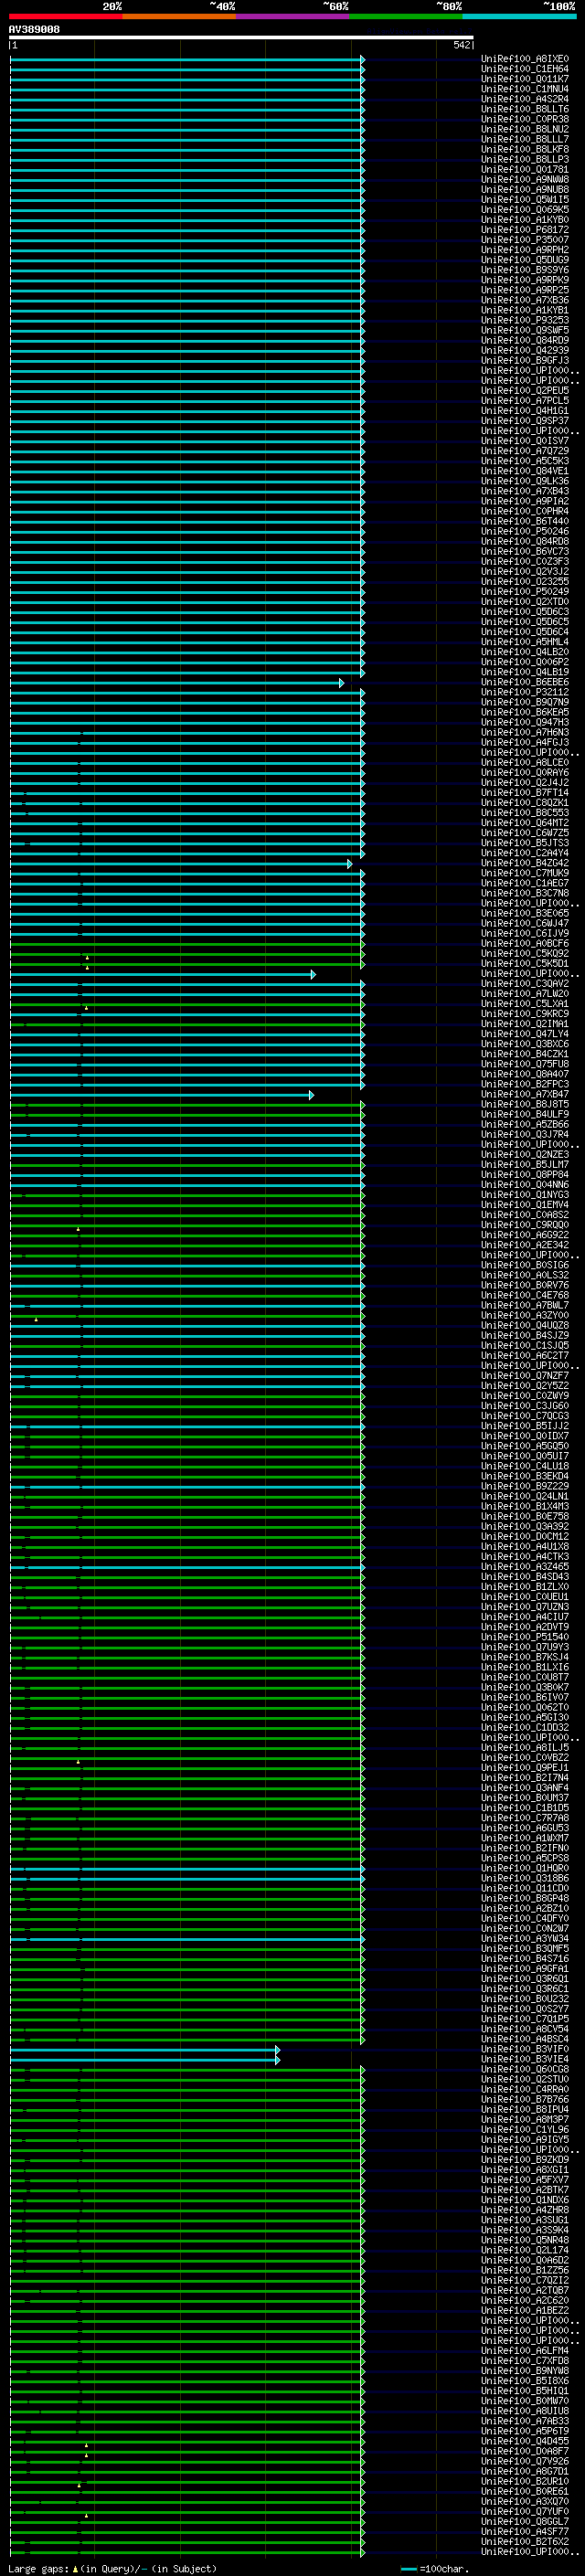This screenshot has height=2576, width=585.
Task: Open hit UniRef100_C1MNU4
Action: (x=525, y=89)
